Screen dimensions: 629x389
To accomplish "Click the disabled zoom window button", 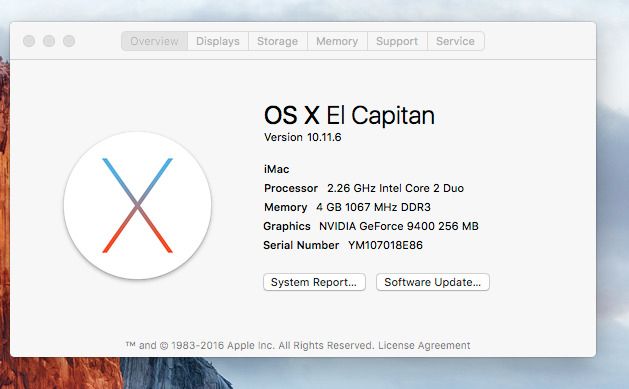I will point(69,41).
